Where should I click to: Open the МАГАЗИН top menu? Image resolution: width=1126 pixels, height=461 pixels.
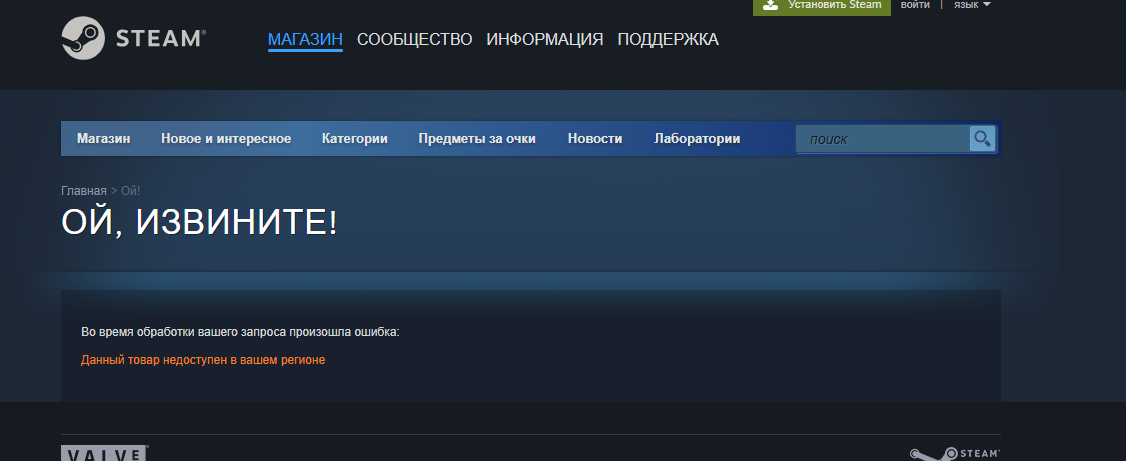[x=305, y=39]
